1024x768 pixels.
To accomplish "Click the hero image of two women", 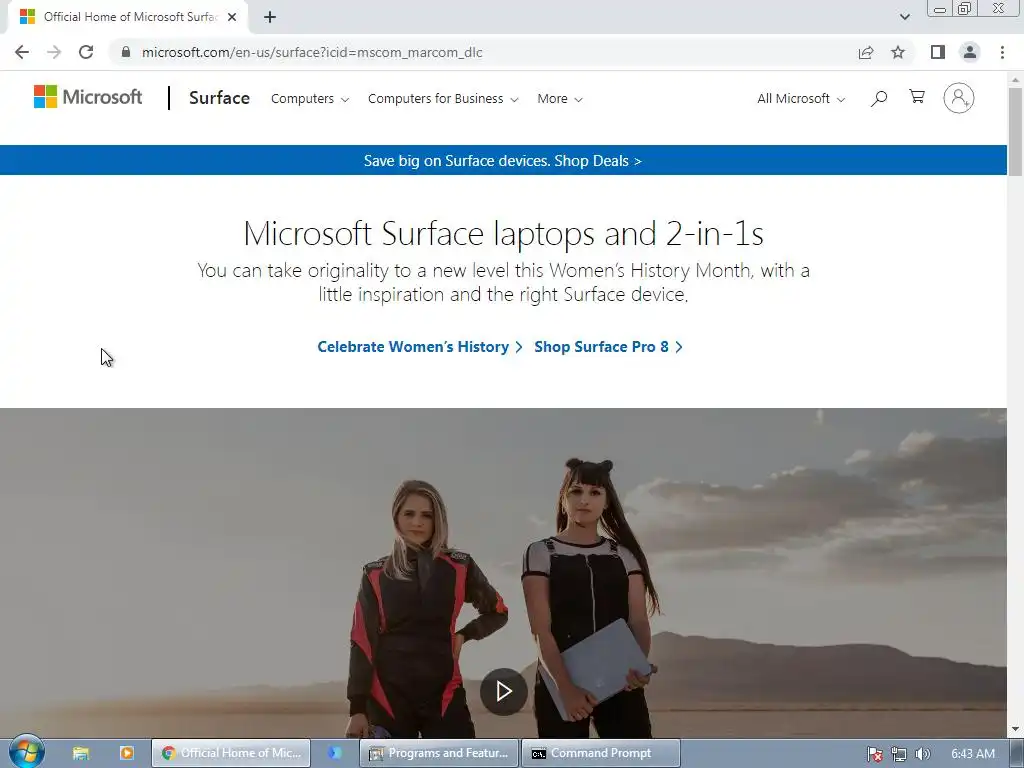I will pyautogui.click(x=503, y=573).
